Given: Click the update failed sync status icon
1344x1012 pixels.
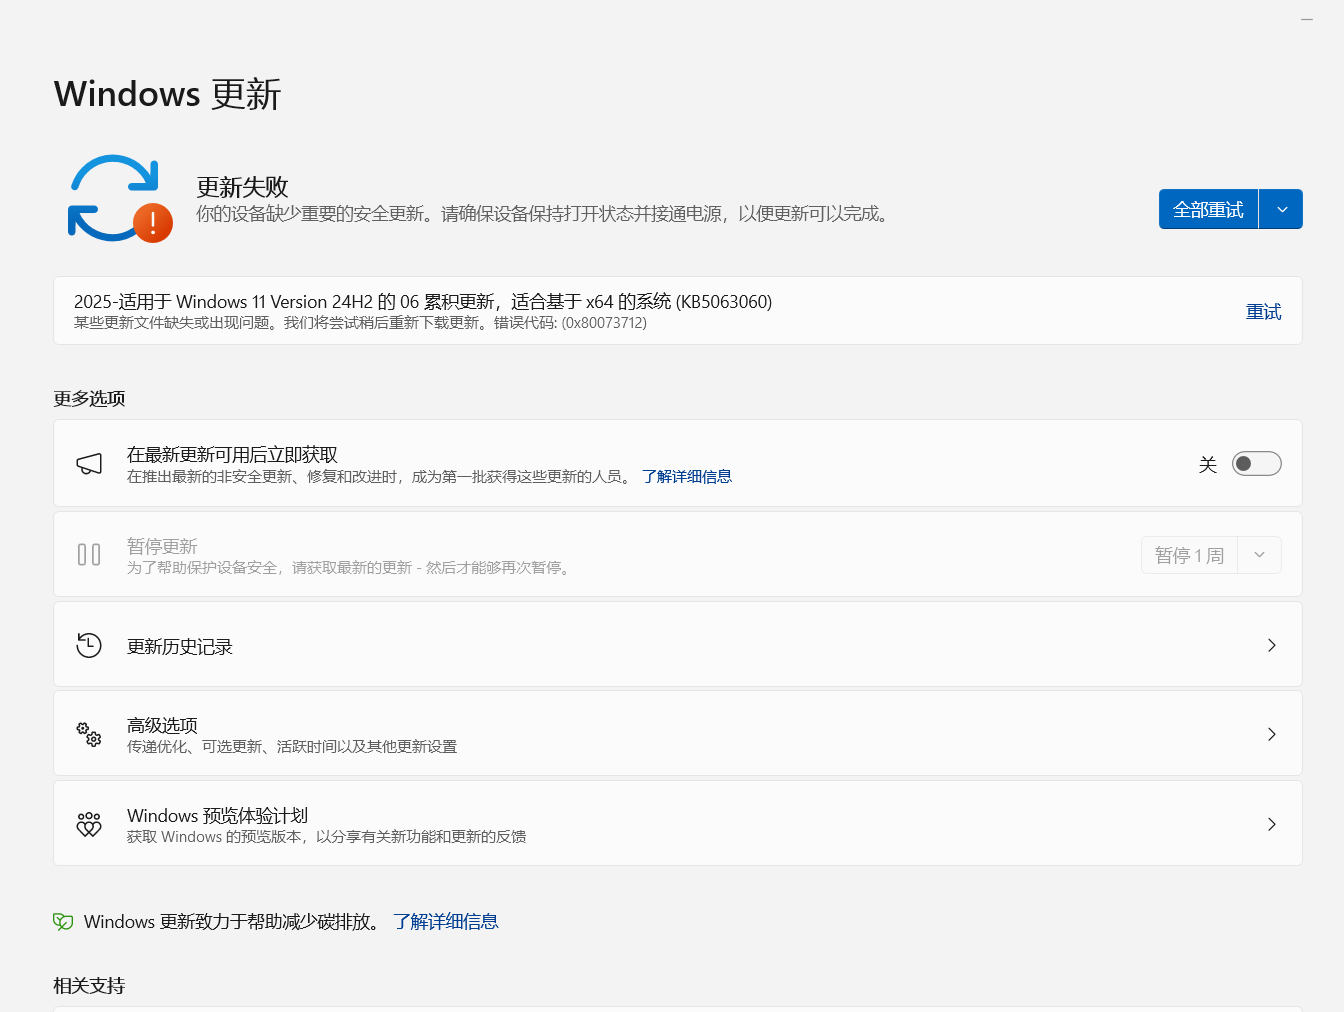Looking at the screenshot, I should pos(119,198).
